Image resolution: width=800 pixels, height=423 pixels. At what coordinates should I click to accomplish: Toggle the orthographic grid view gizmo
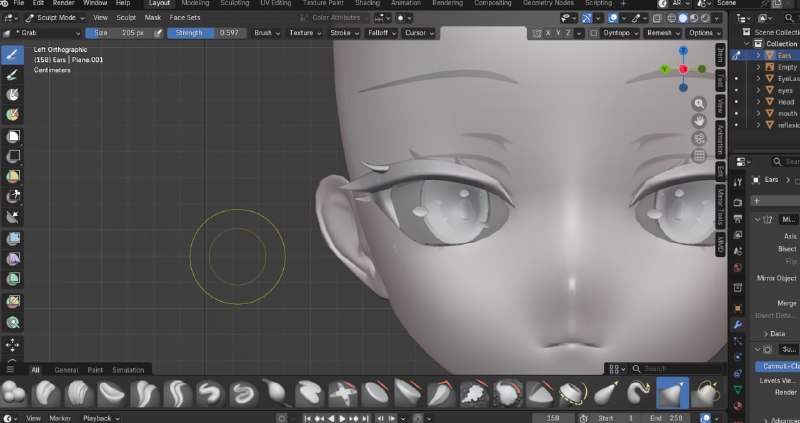point(699,156)
